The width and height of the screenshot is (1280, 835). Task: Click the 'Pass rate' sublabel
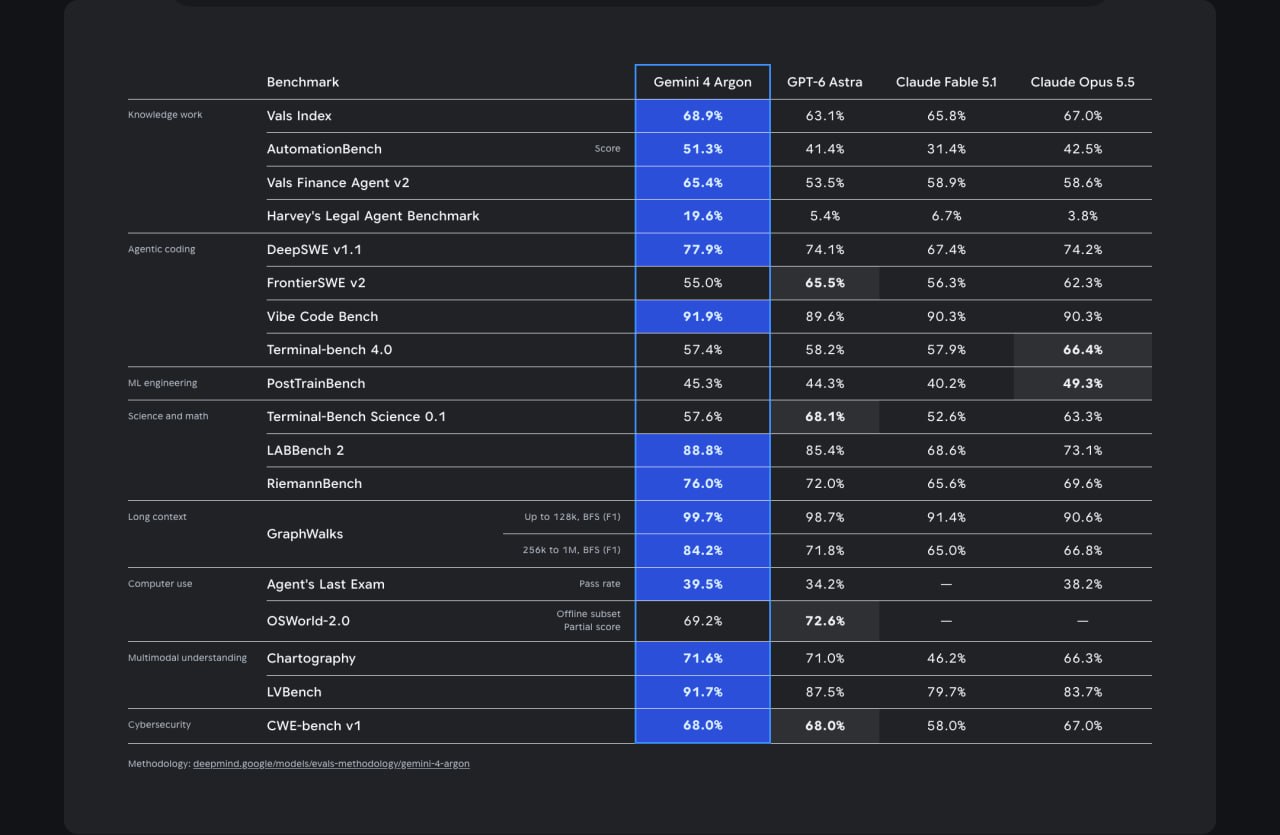tap(600, 584)
